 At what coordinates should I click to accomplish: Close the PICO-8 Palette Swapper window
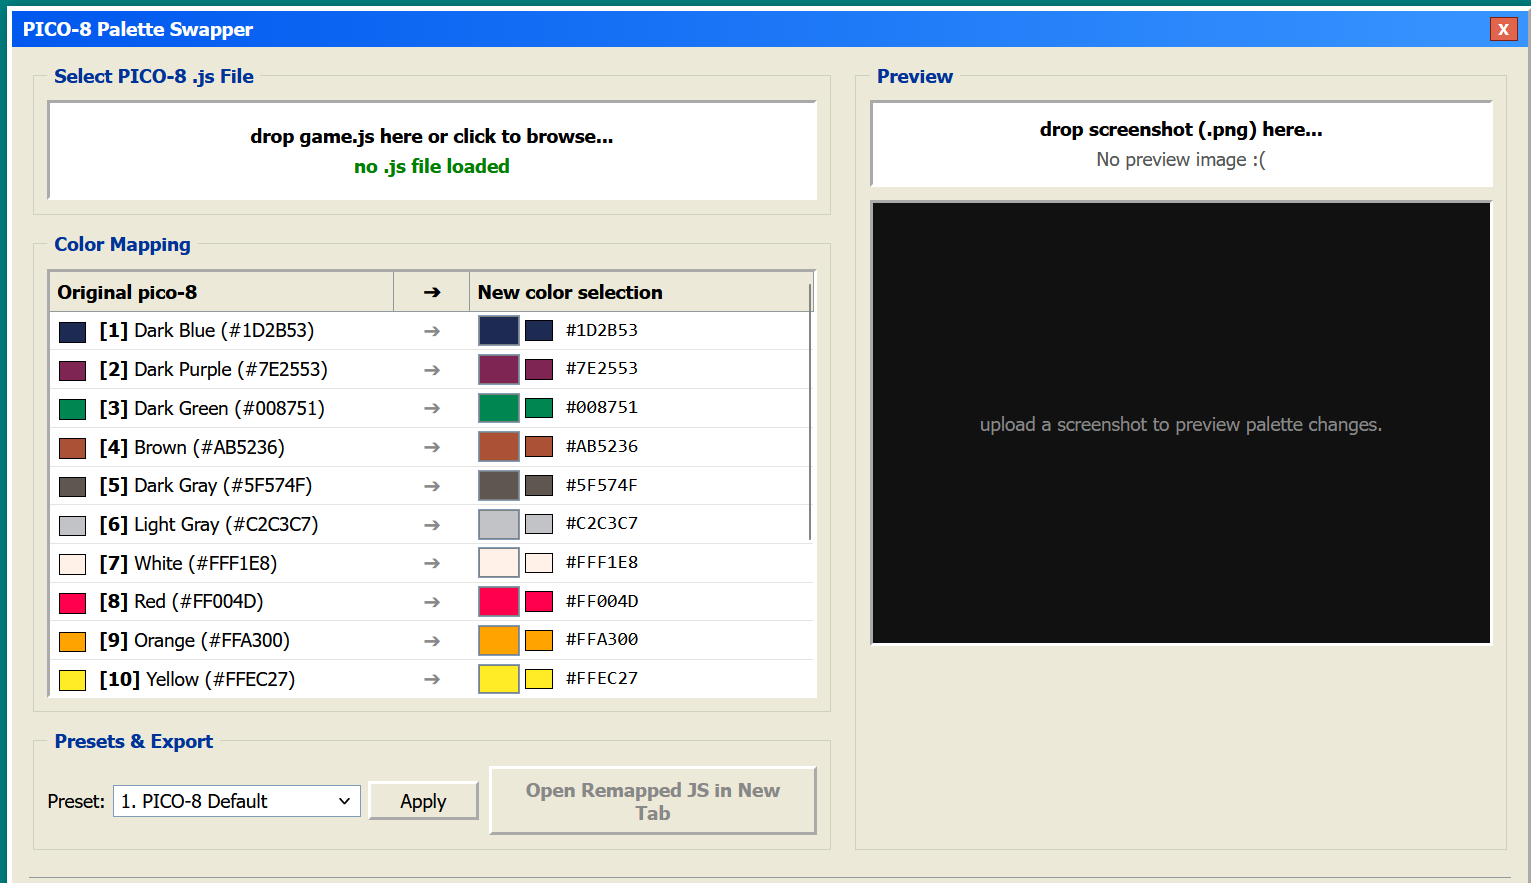click(1503, 29)
